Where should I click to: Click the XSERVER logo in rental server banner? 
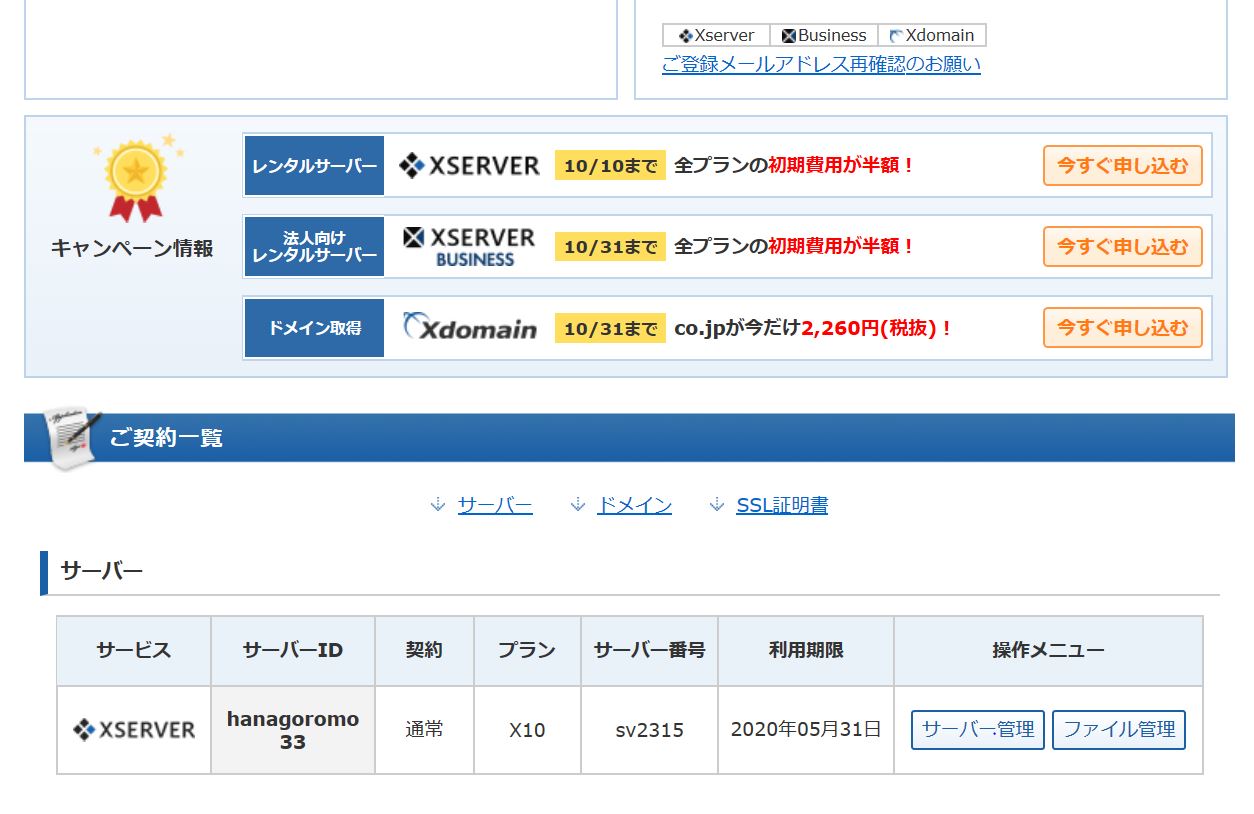(469, 166)
